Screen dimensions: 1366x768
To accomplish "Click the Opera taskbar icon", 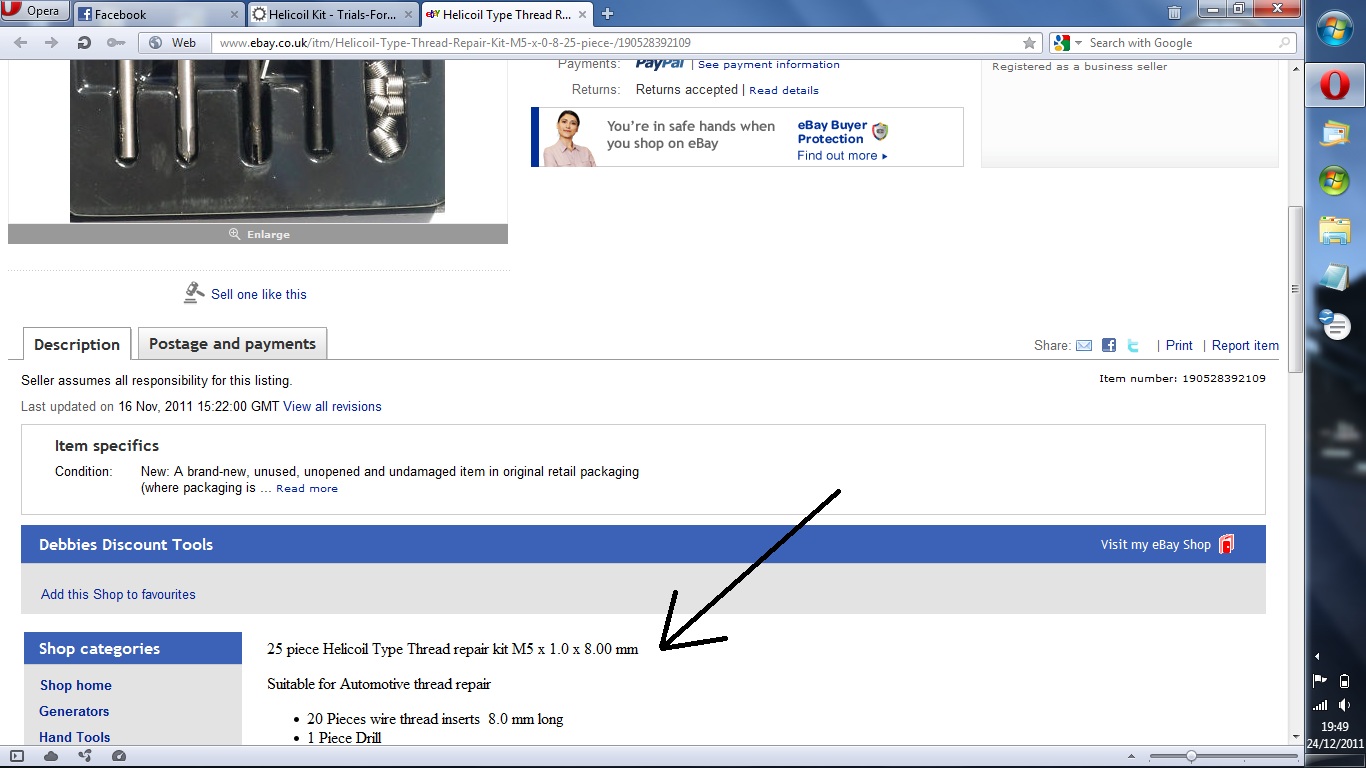I will tap(1335, 85).
